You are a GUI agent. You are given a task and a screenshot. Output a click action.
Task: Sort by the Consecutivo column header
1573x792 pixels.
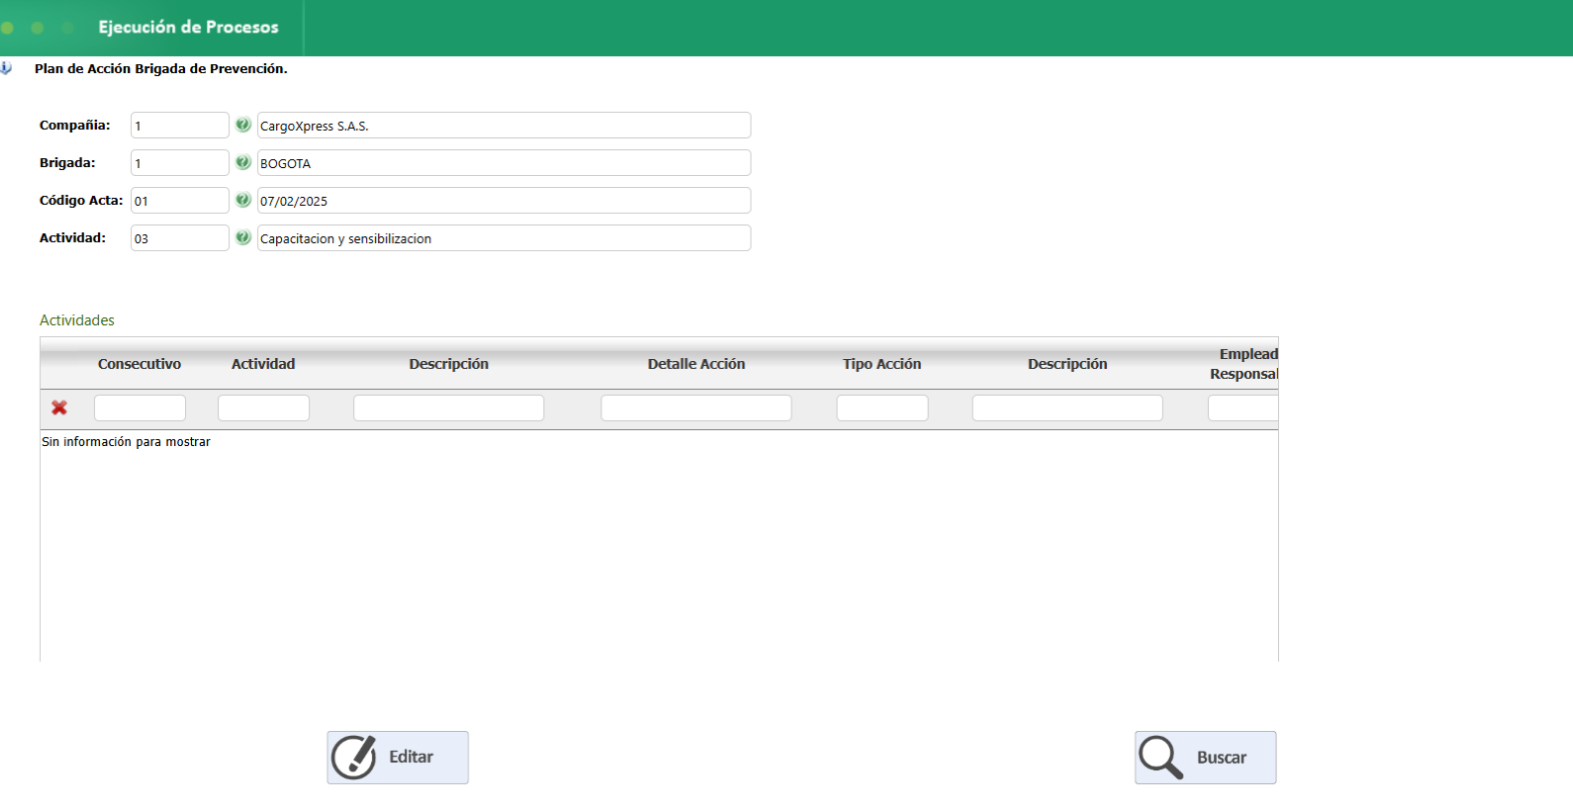coord(139,364)
